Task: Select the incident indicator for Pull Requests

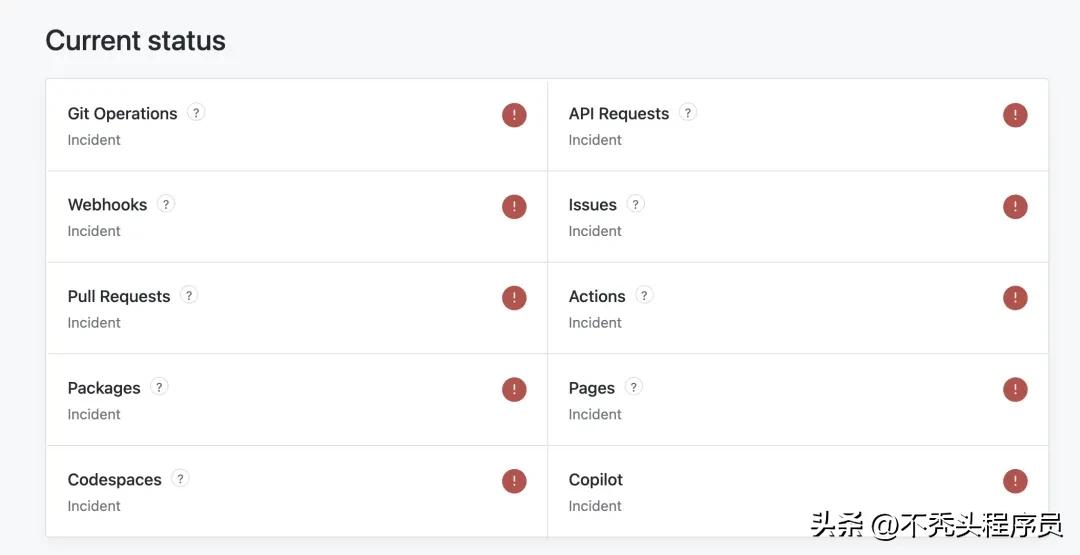Action: [x=514, y=298]
